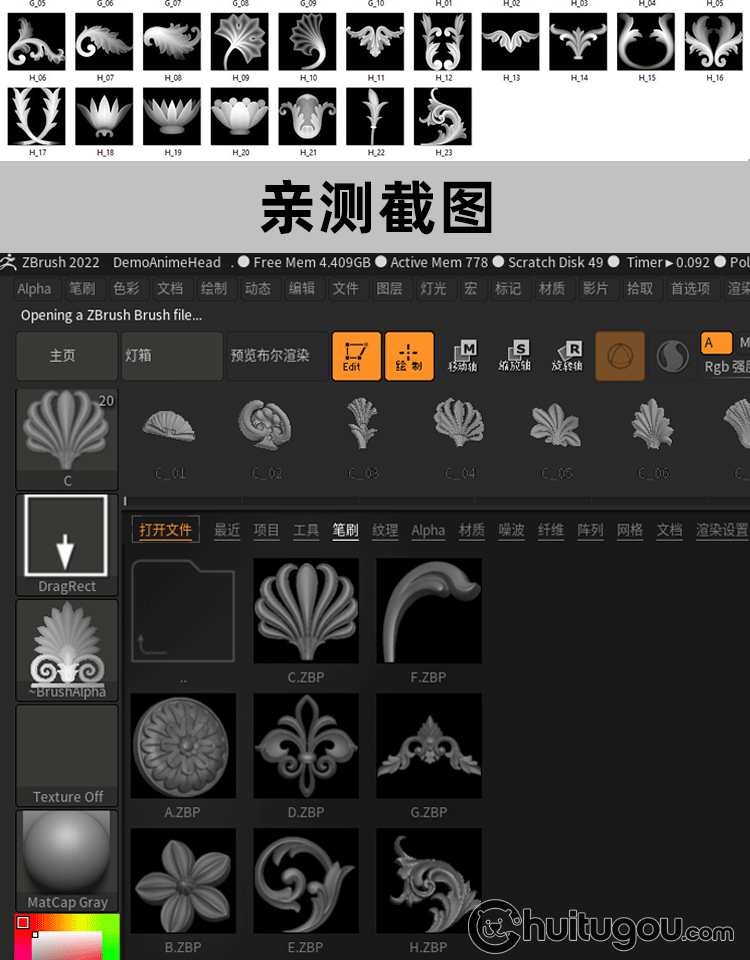Switch to the 笔刷 tab in LightBox
750x960 pixels.
click(345, 530)
